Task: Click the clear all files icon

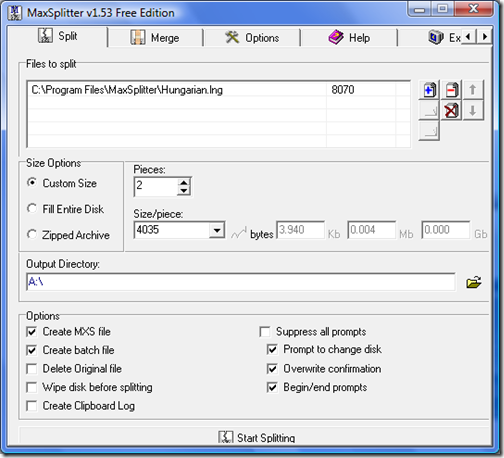Action: click(451, 111)
